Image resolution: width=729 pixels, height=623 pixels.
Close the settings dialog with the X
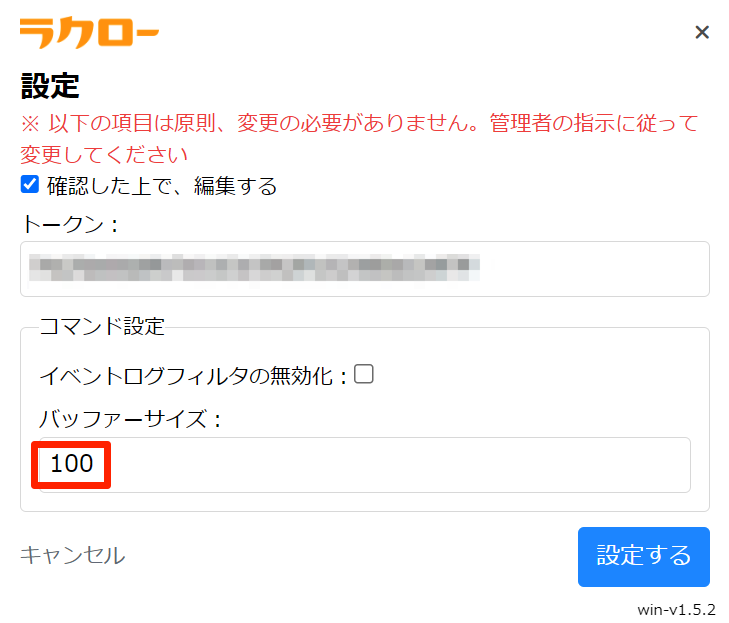[x=702, y=32]
